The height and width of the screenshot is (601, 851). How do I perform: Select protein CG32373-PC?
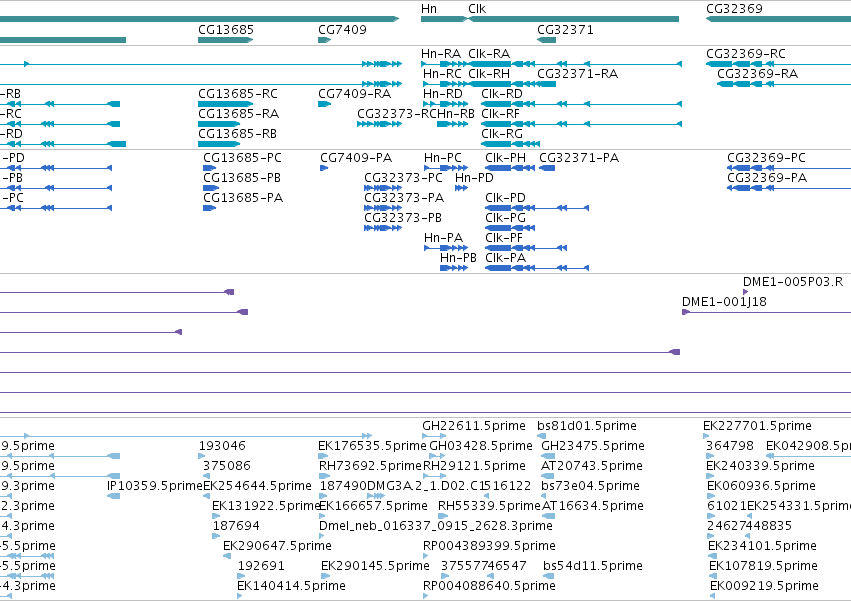tap(403, 178)
